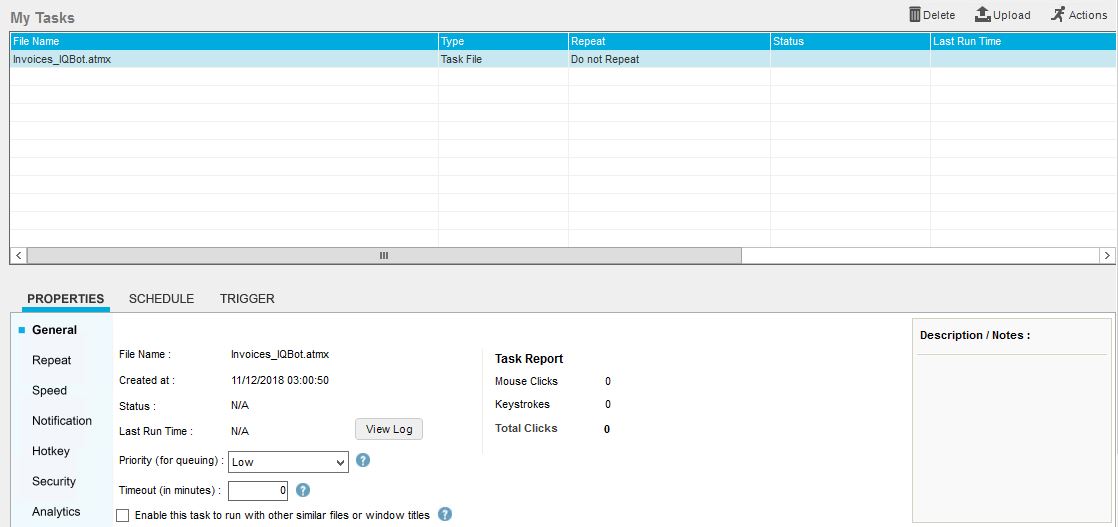
Task: Click the horizontal scrollbar right arrow
Action: click(1107, 256)
